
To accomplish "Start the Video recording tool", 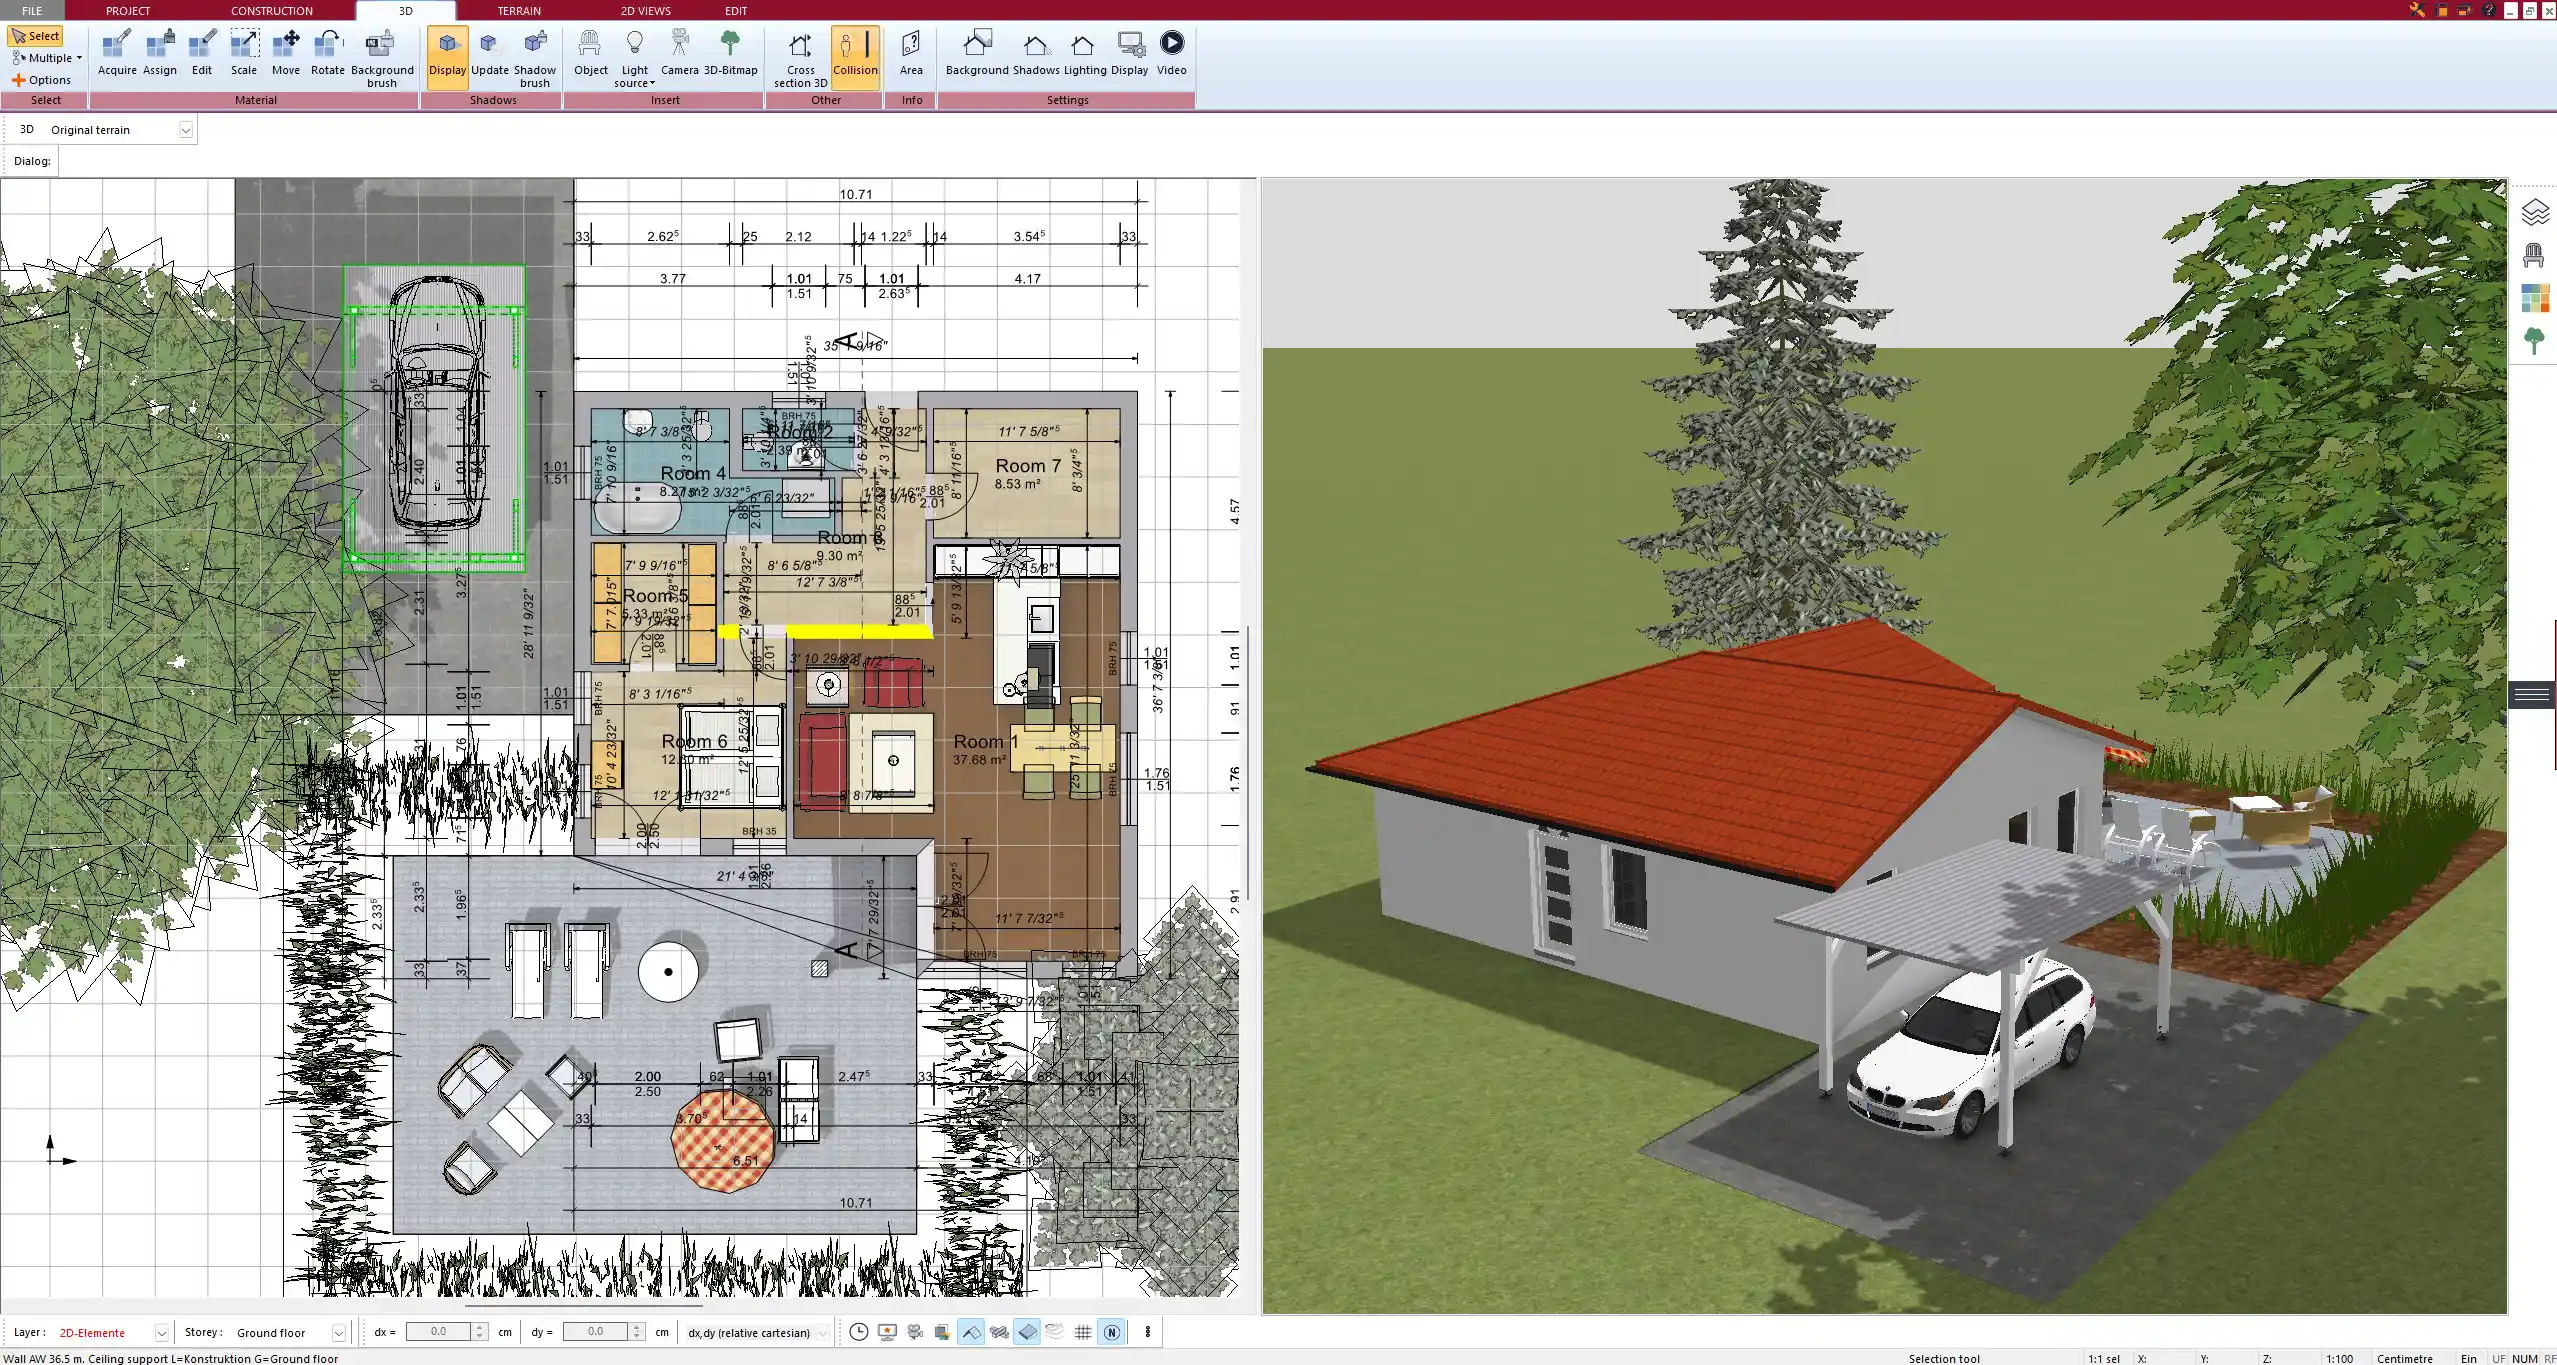I will 1172,54.
